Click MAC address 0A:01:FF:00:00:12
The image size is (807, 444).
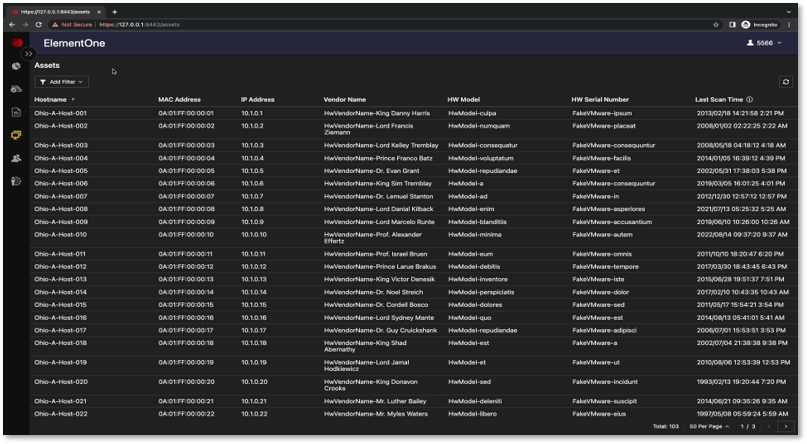185,267
